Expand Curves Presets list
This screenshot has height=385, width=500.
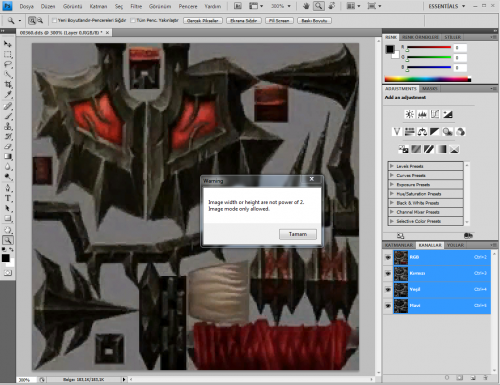(392, 175)
